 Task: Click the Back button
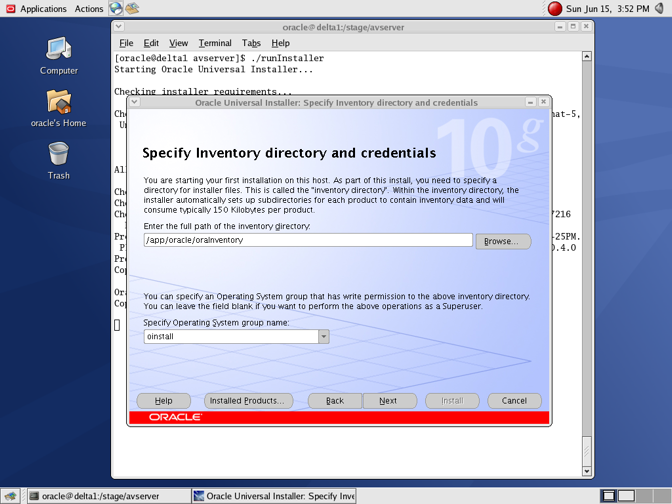click(335, 401)
